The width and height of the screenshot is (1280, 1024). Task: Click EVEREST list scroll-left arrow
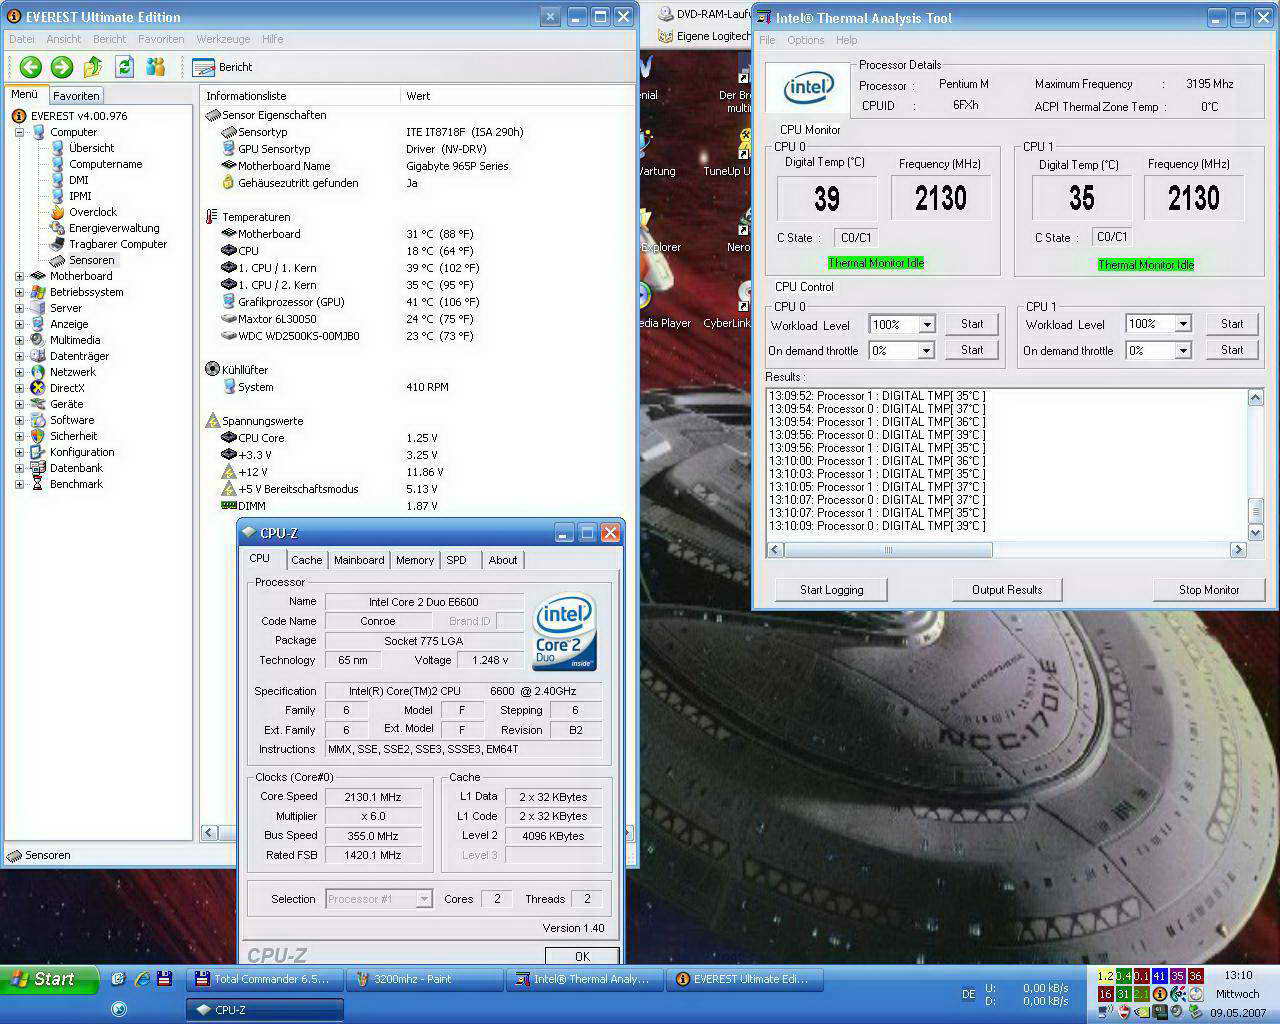tap(209, 832)
